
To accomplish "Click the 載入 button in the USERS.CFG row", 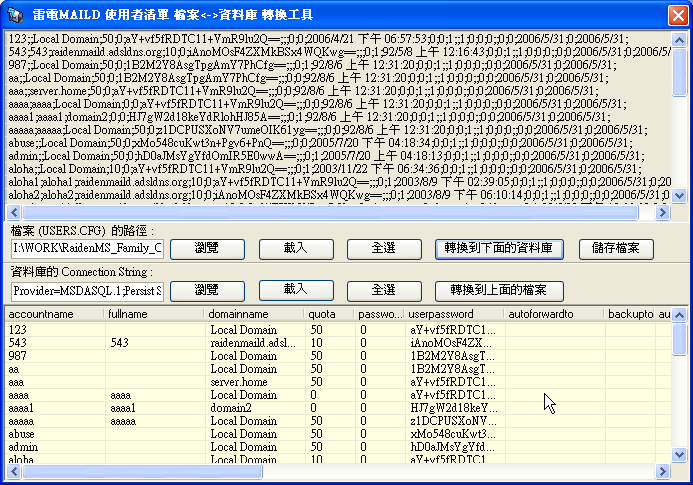I will 295,247.
